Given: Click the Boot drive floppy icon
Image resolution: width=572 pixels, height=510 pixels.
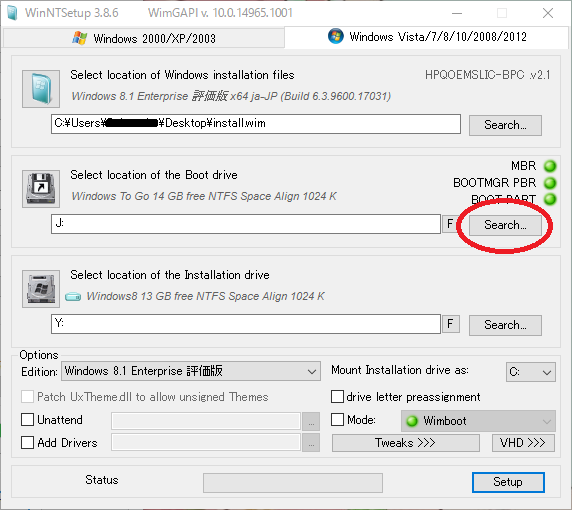Looking at the screenshot, I should pyautogui.click(x=41, y=189).
